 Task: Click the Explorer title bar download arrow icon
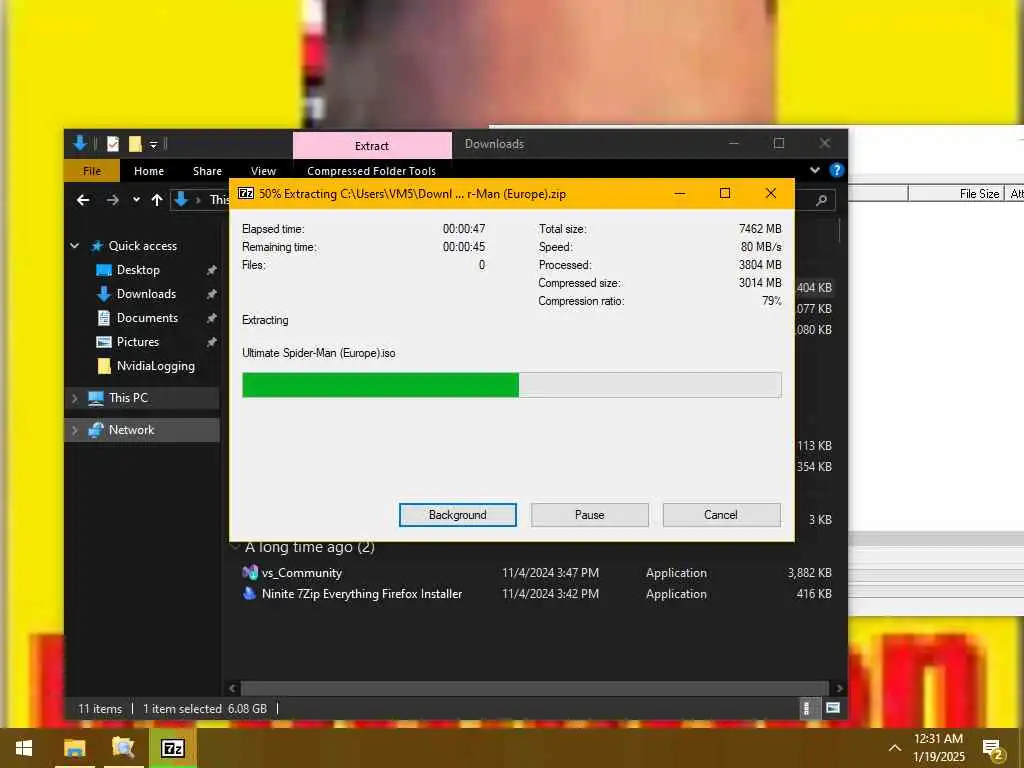tap(80, 143)
